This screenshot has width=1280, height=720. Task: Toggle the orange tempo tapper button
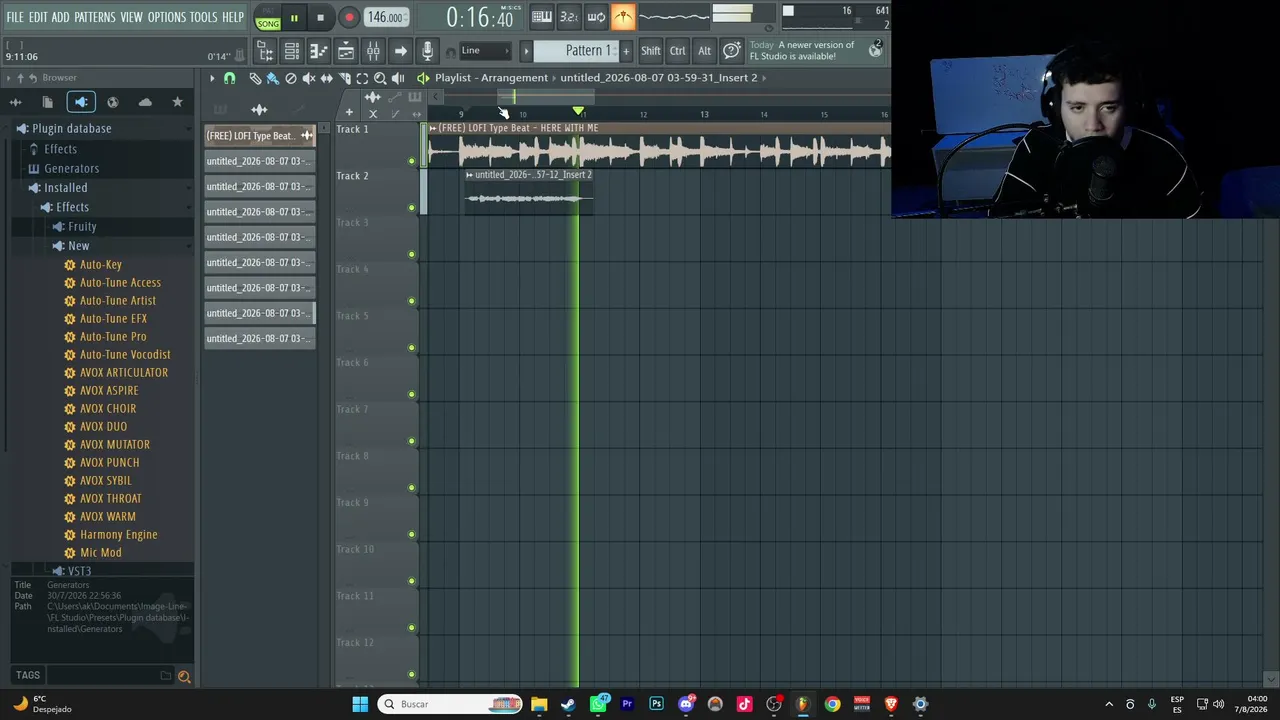pyautogui.click(x=623, y=17)
